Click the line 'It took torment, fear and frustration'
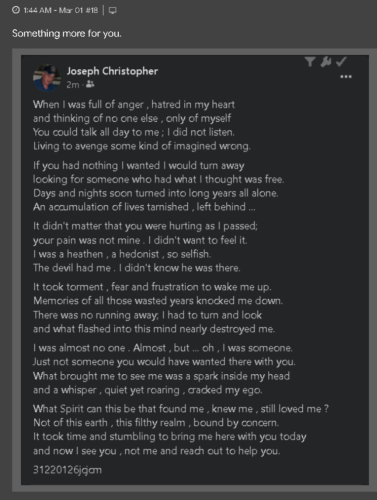Viewport: 377px width, 500px height. click(152, 287)
